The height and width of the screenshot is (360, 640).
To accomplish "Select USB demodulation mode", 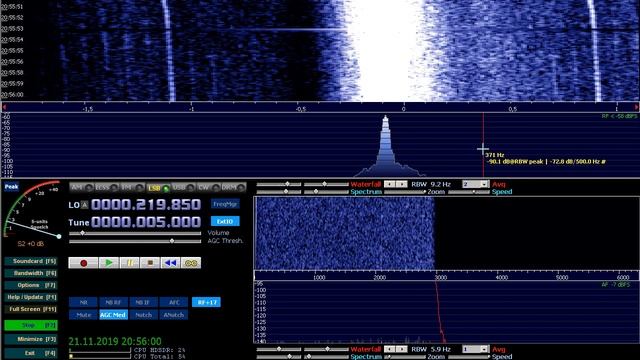I will [x=183, y=187].
